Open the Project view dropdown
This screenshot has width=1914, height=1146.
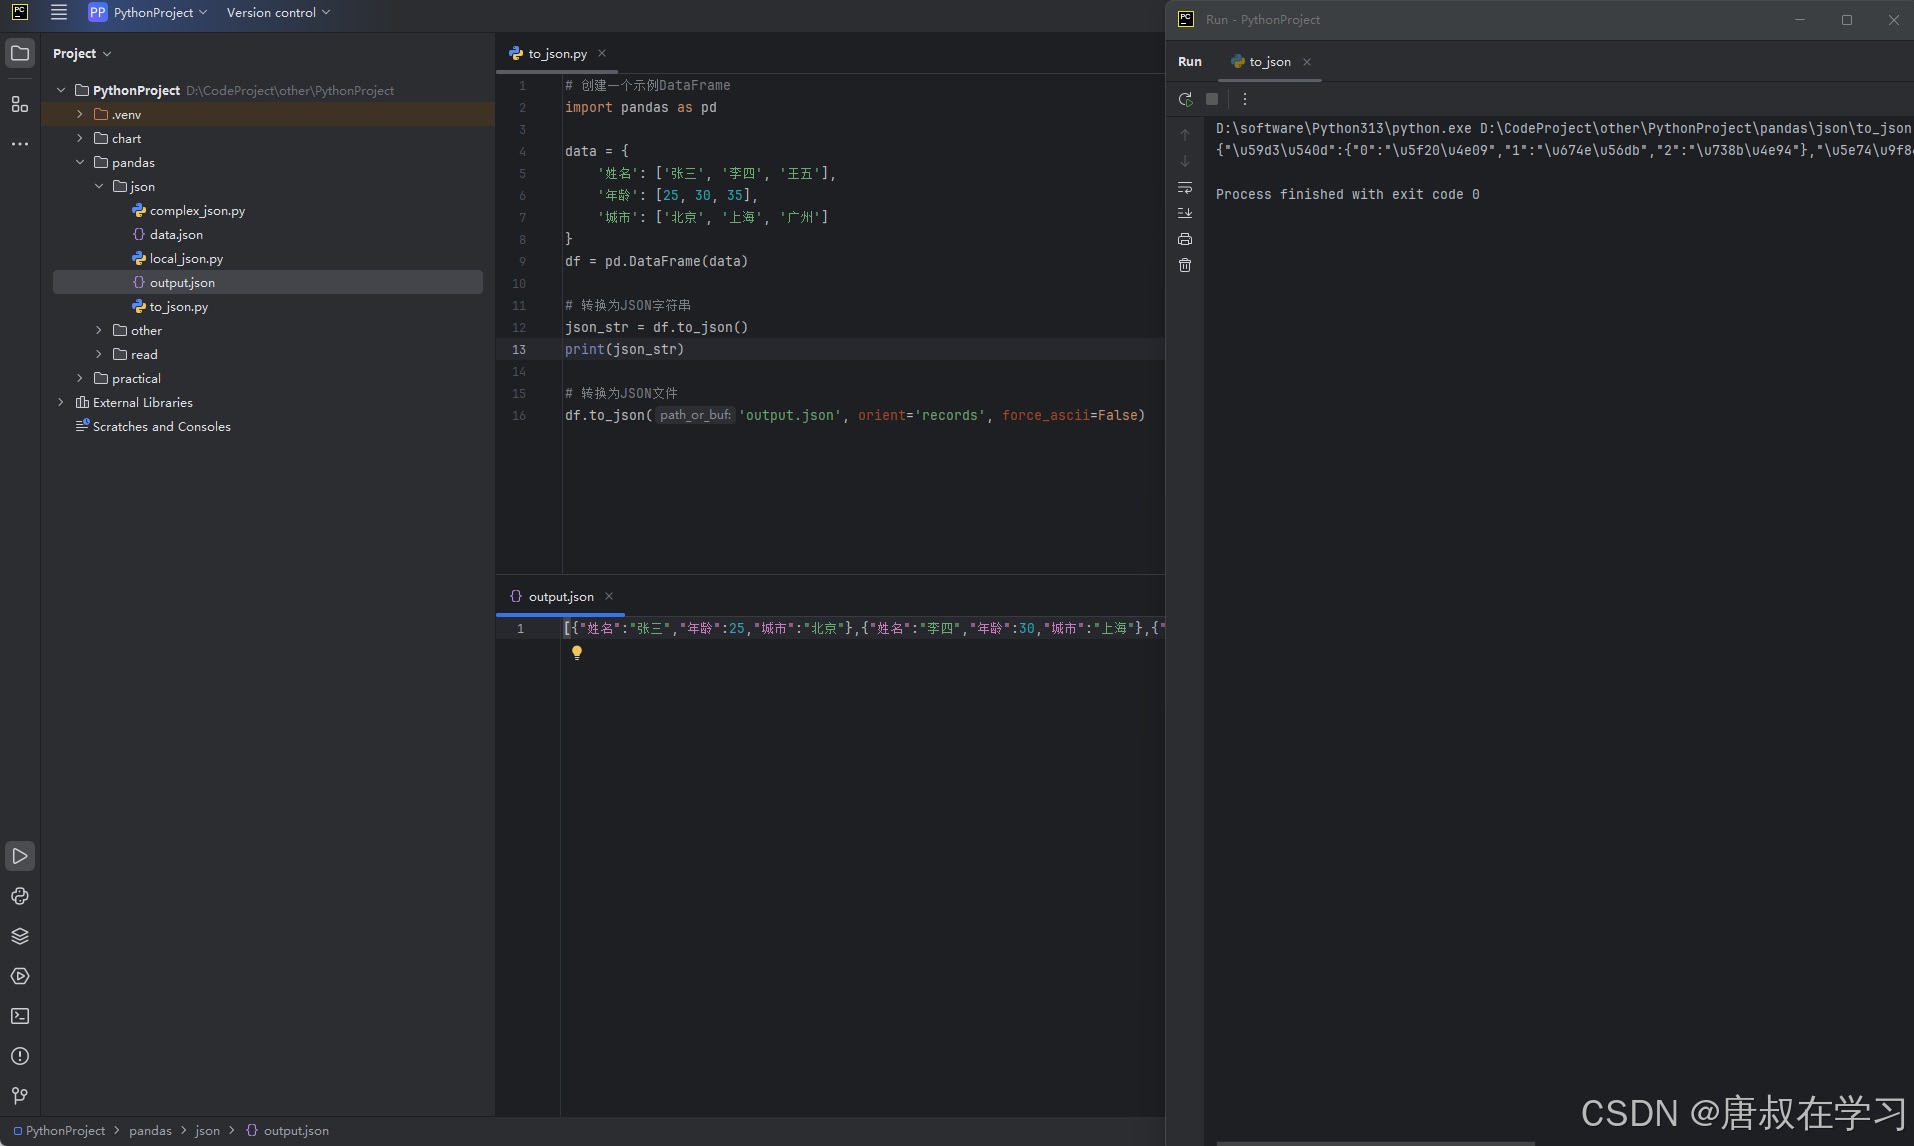point(82,53)
